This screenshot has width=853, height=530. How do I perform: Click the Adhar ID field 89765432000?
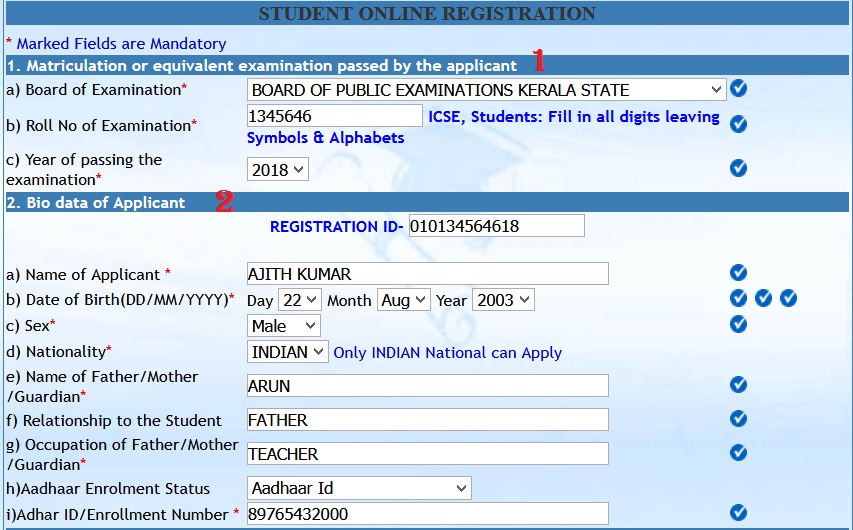click(x=428, y=514)
